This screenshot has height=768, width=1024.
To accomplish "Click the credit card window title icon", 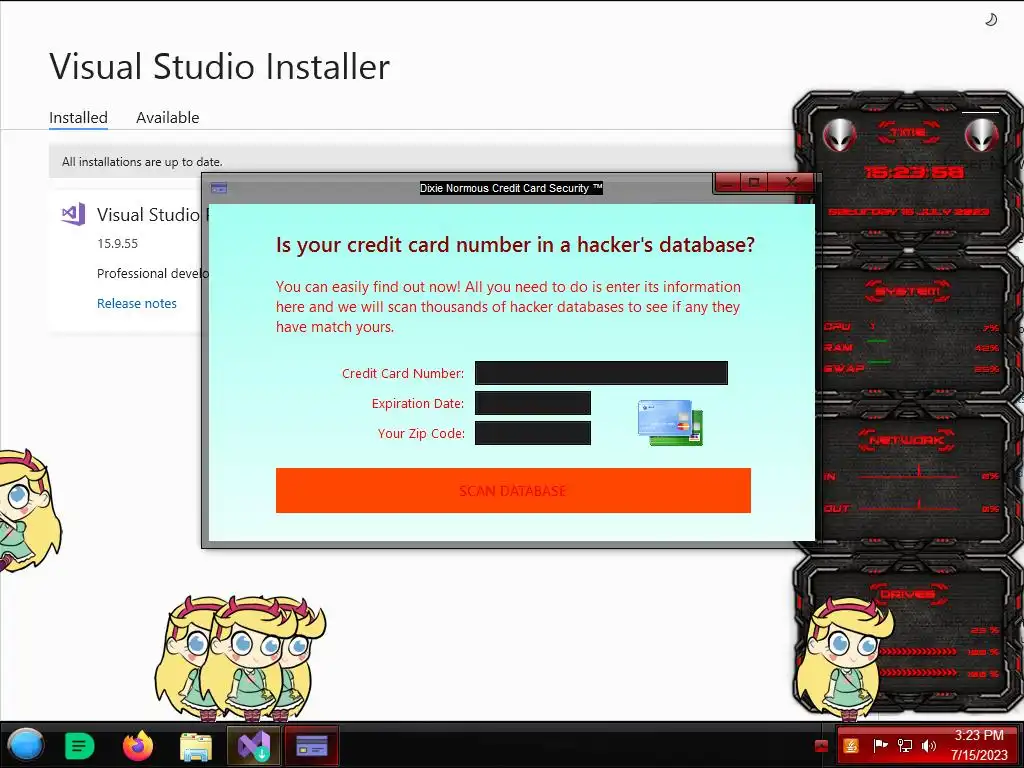I will point(219,188).
